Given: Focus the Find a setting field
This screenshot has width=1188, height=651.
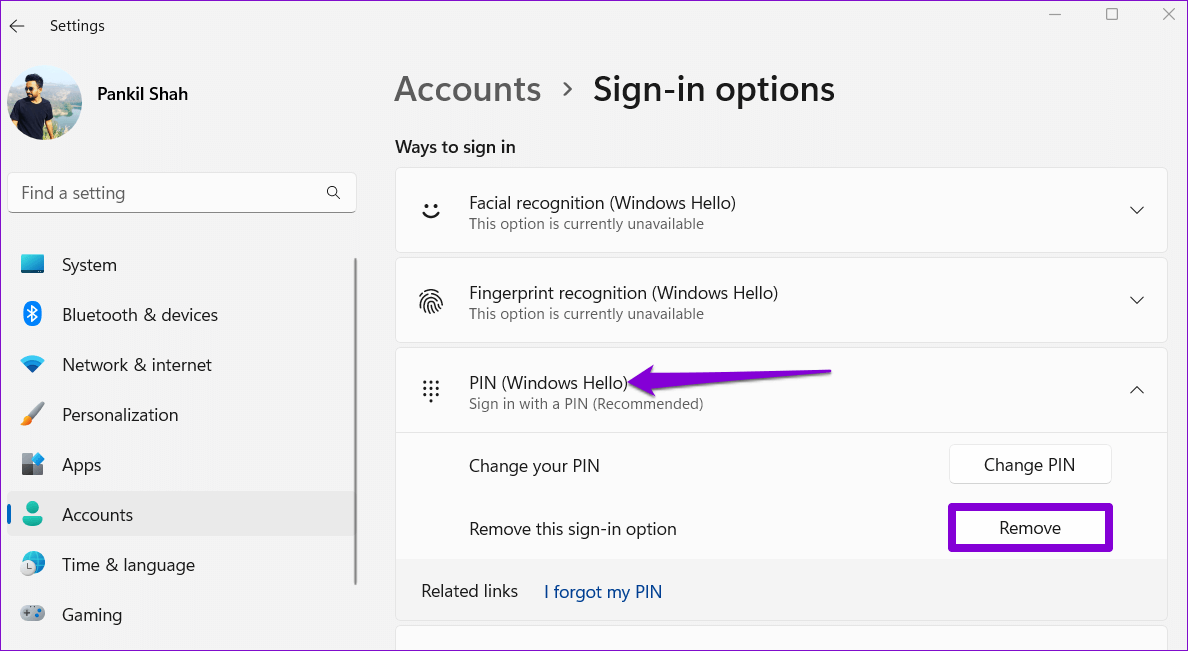Looking at the screenshot, I should point(182,193).
